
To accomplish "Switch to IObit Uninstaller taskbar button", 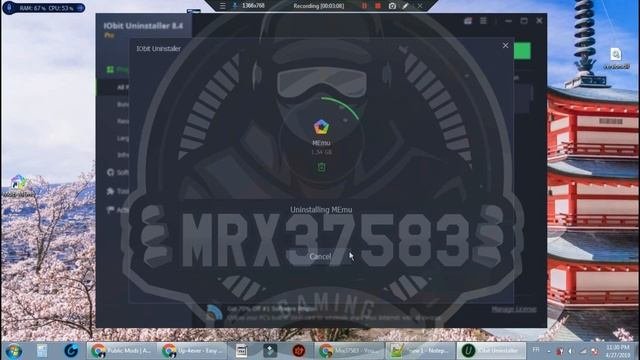I will [x=490, y=351].
